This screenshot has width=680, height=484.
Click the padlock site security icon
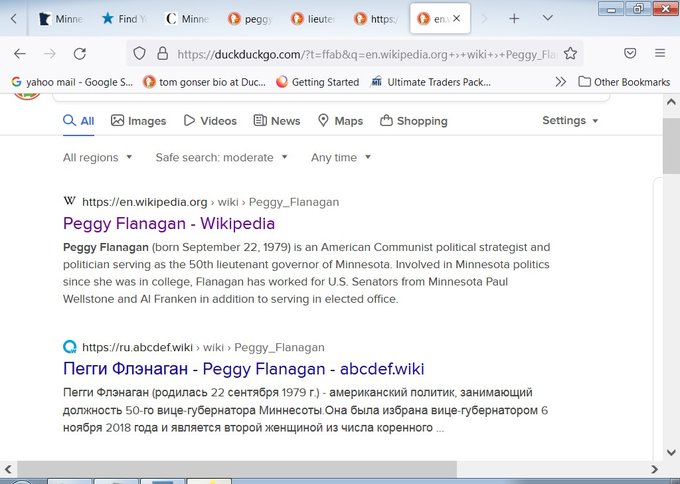(163, 54)
